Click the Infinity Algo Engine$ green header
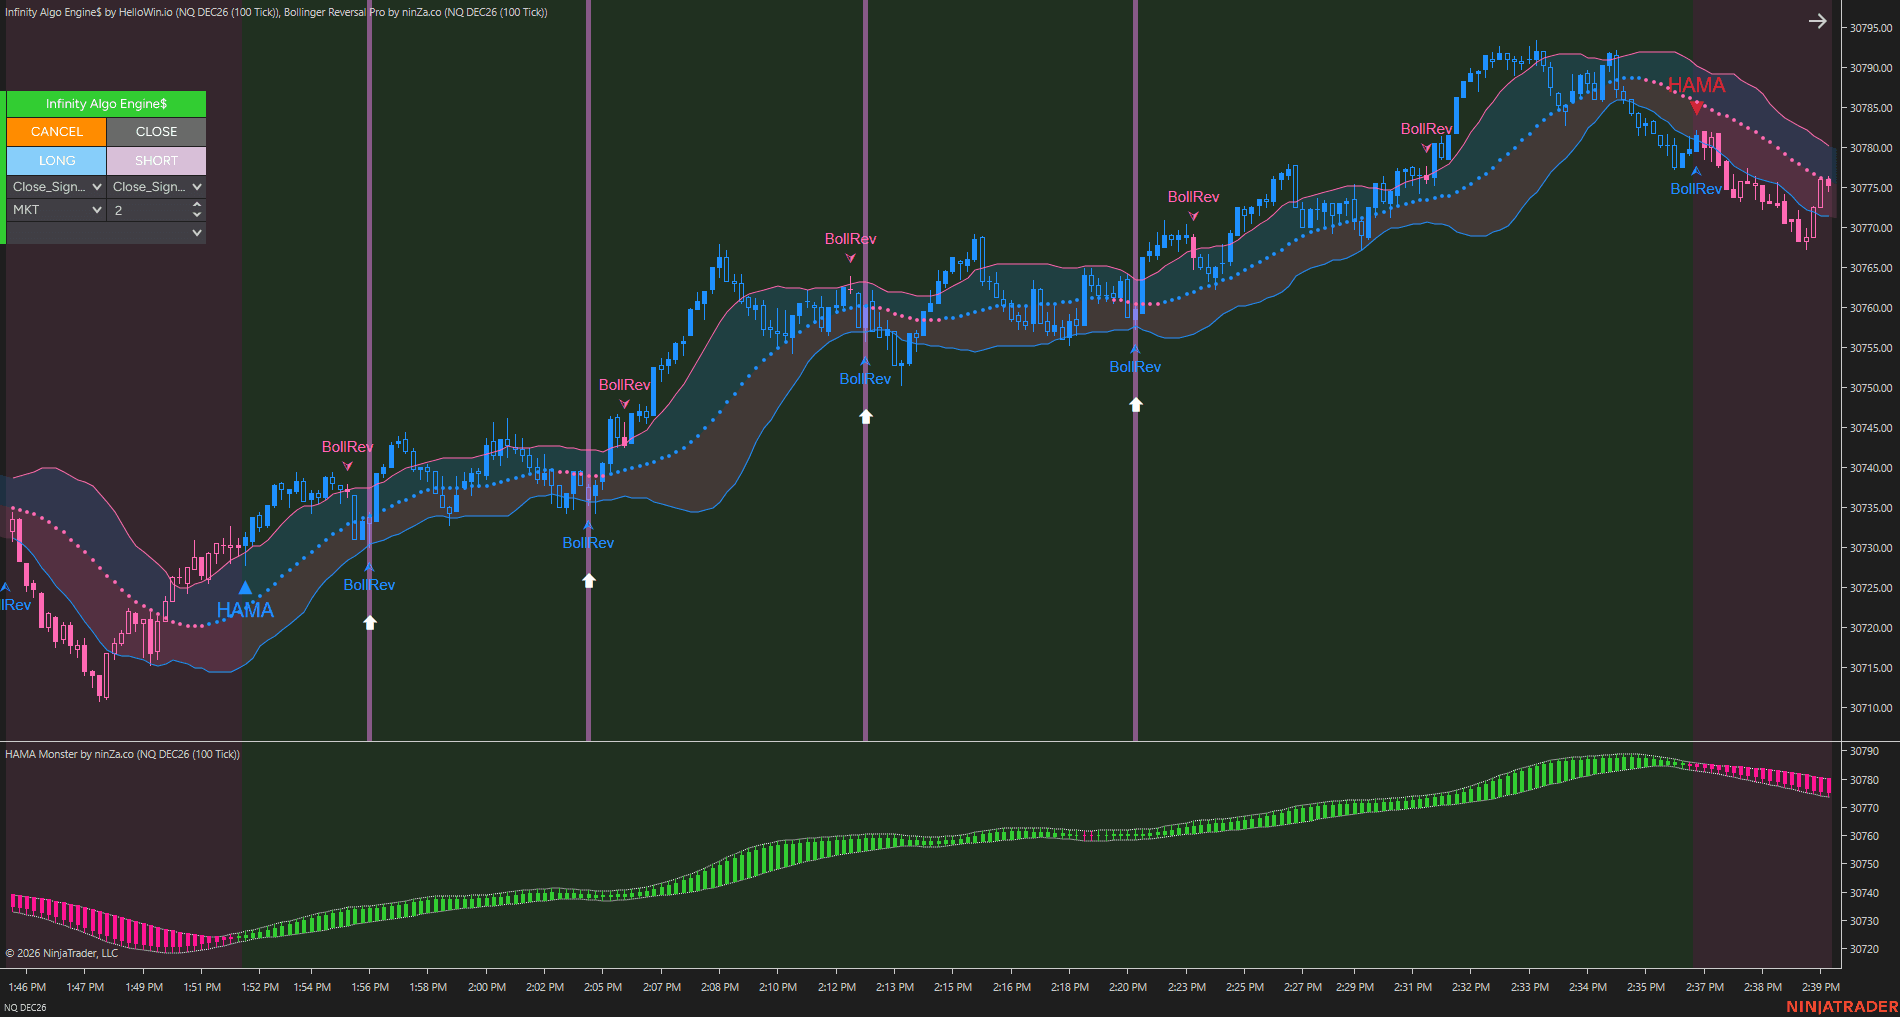The image size is (1900, 1017). (x=106, y=104)
